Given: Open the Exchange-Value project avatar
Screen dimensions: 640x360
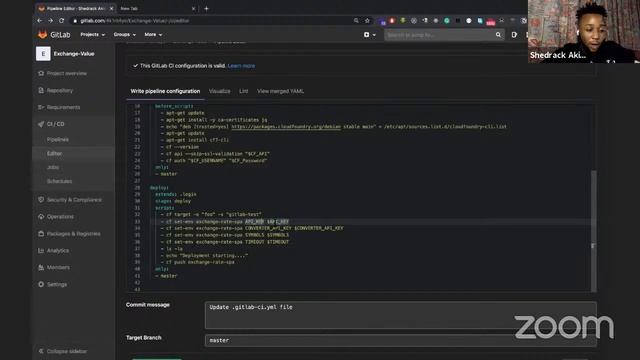Looking at the screenshot, I should click(43, 53).
